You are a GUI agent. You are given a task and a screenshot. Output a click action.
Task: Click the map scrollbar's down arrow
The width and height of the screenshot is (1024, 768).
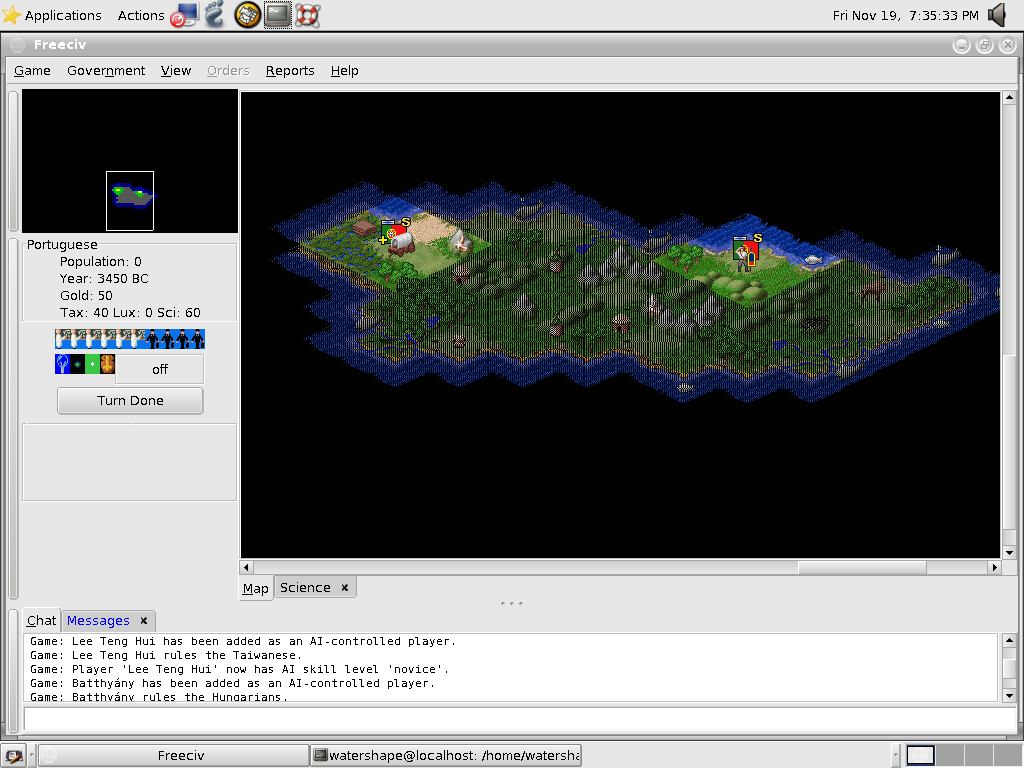[1009, 552]
